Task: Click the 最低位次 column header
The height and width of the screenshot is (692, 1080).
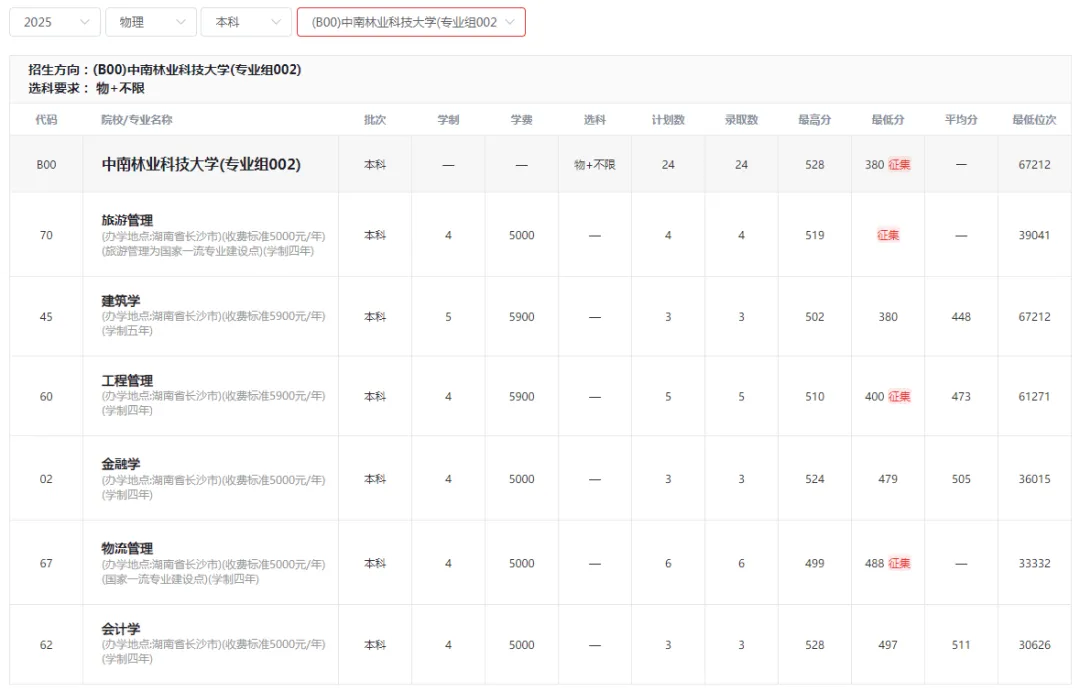Action: pos(1035,120)
